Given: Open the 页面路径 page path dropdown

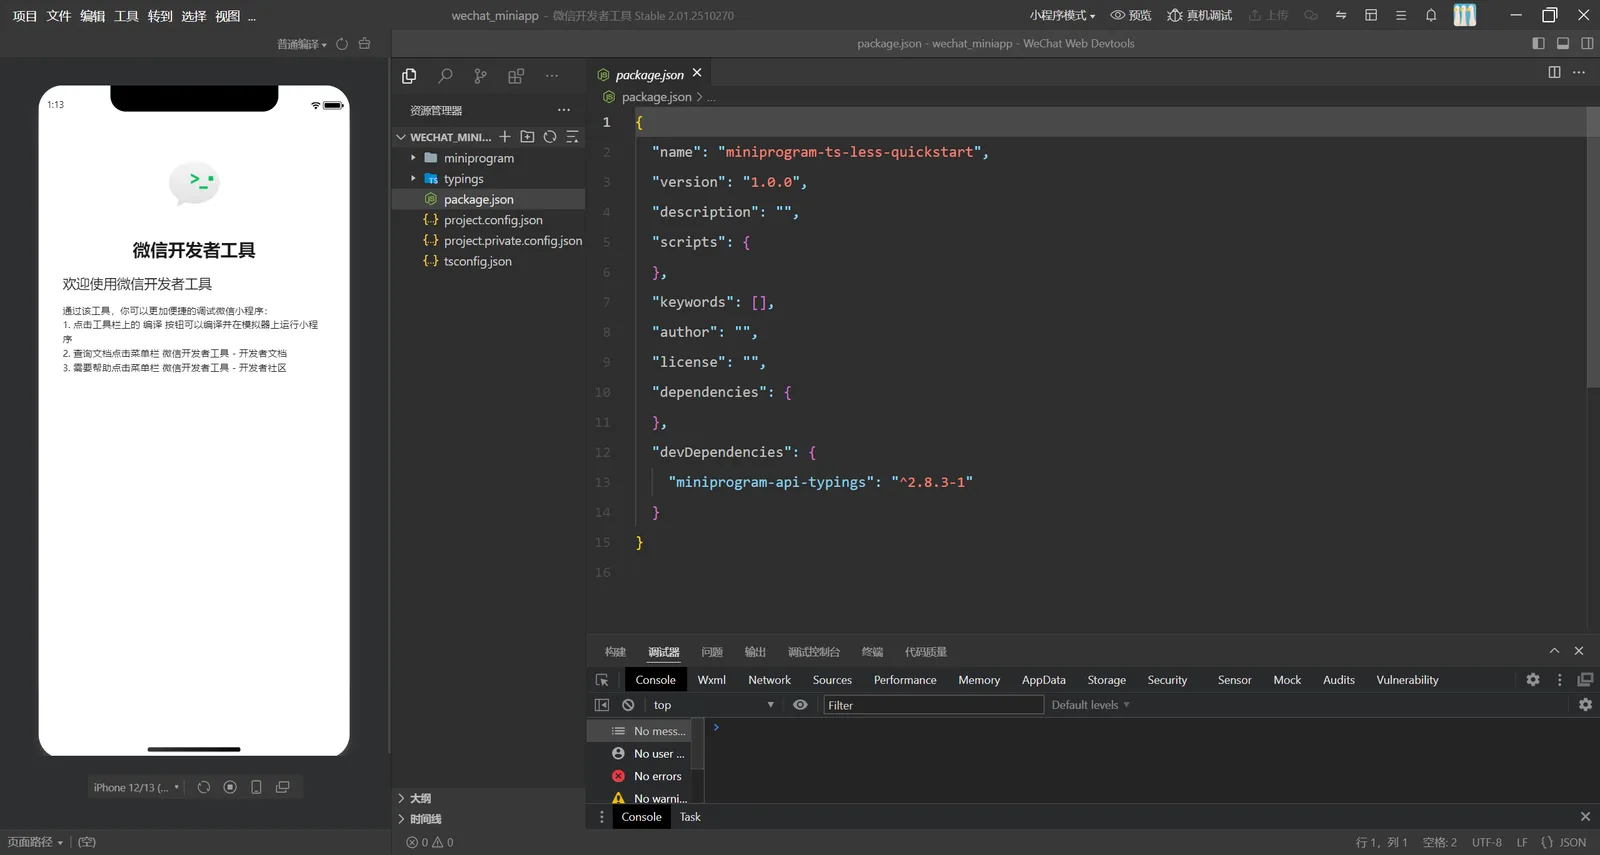Looking at the screenshot, I should pyautogui.click(x=35, y=842).
